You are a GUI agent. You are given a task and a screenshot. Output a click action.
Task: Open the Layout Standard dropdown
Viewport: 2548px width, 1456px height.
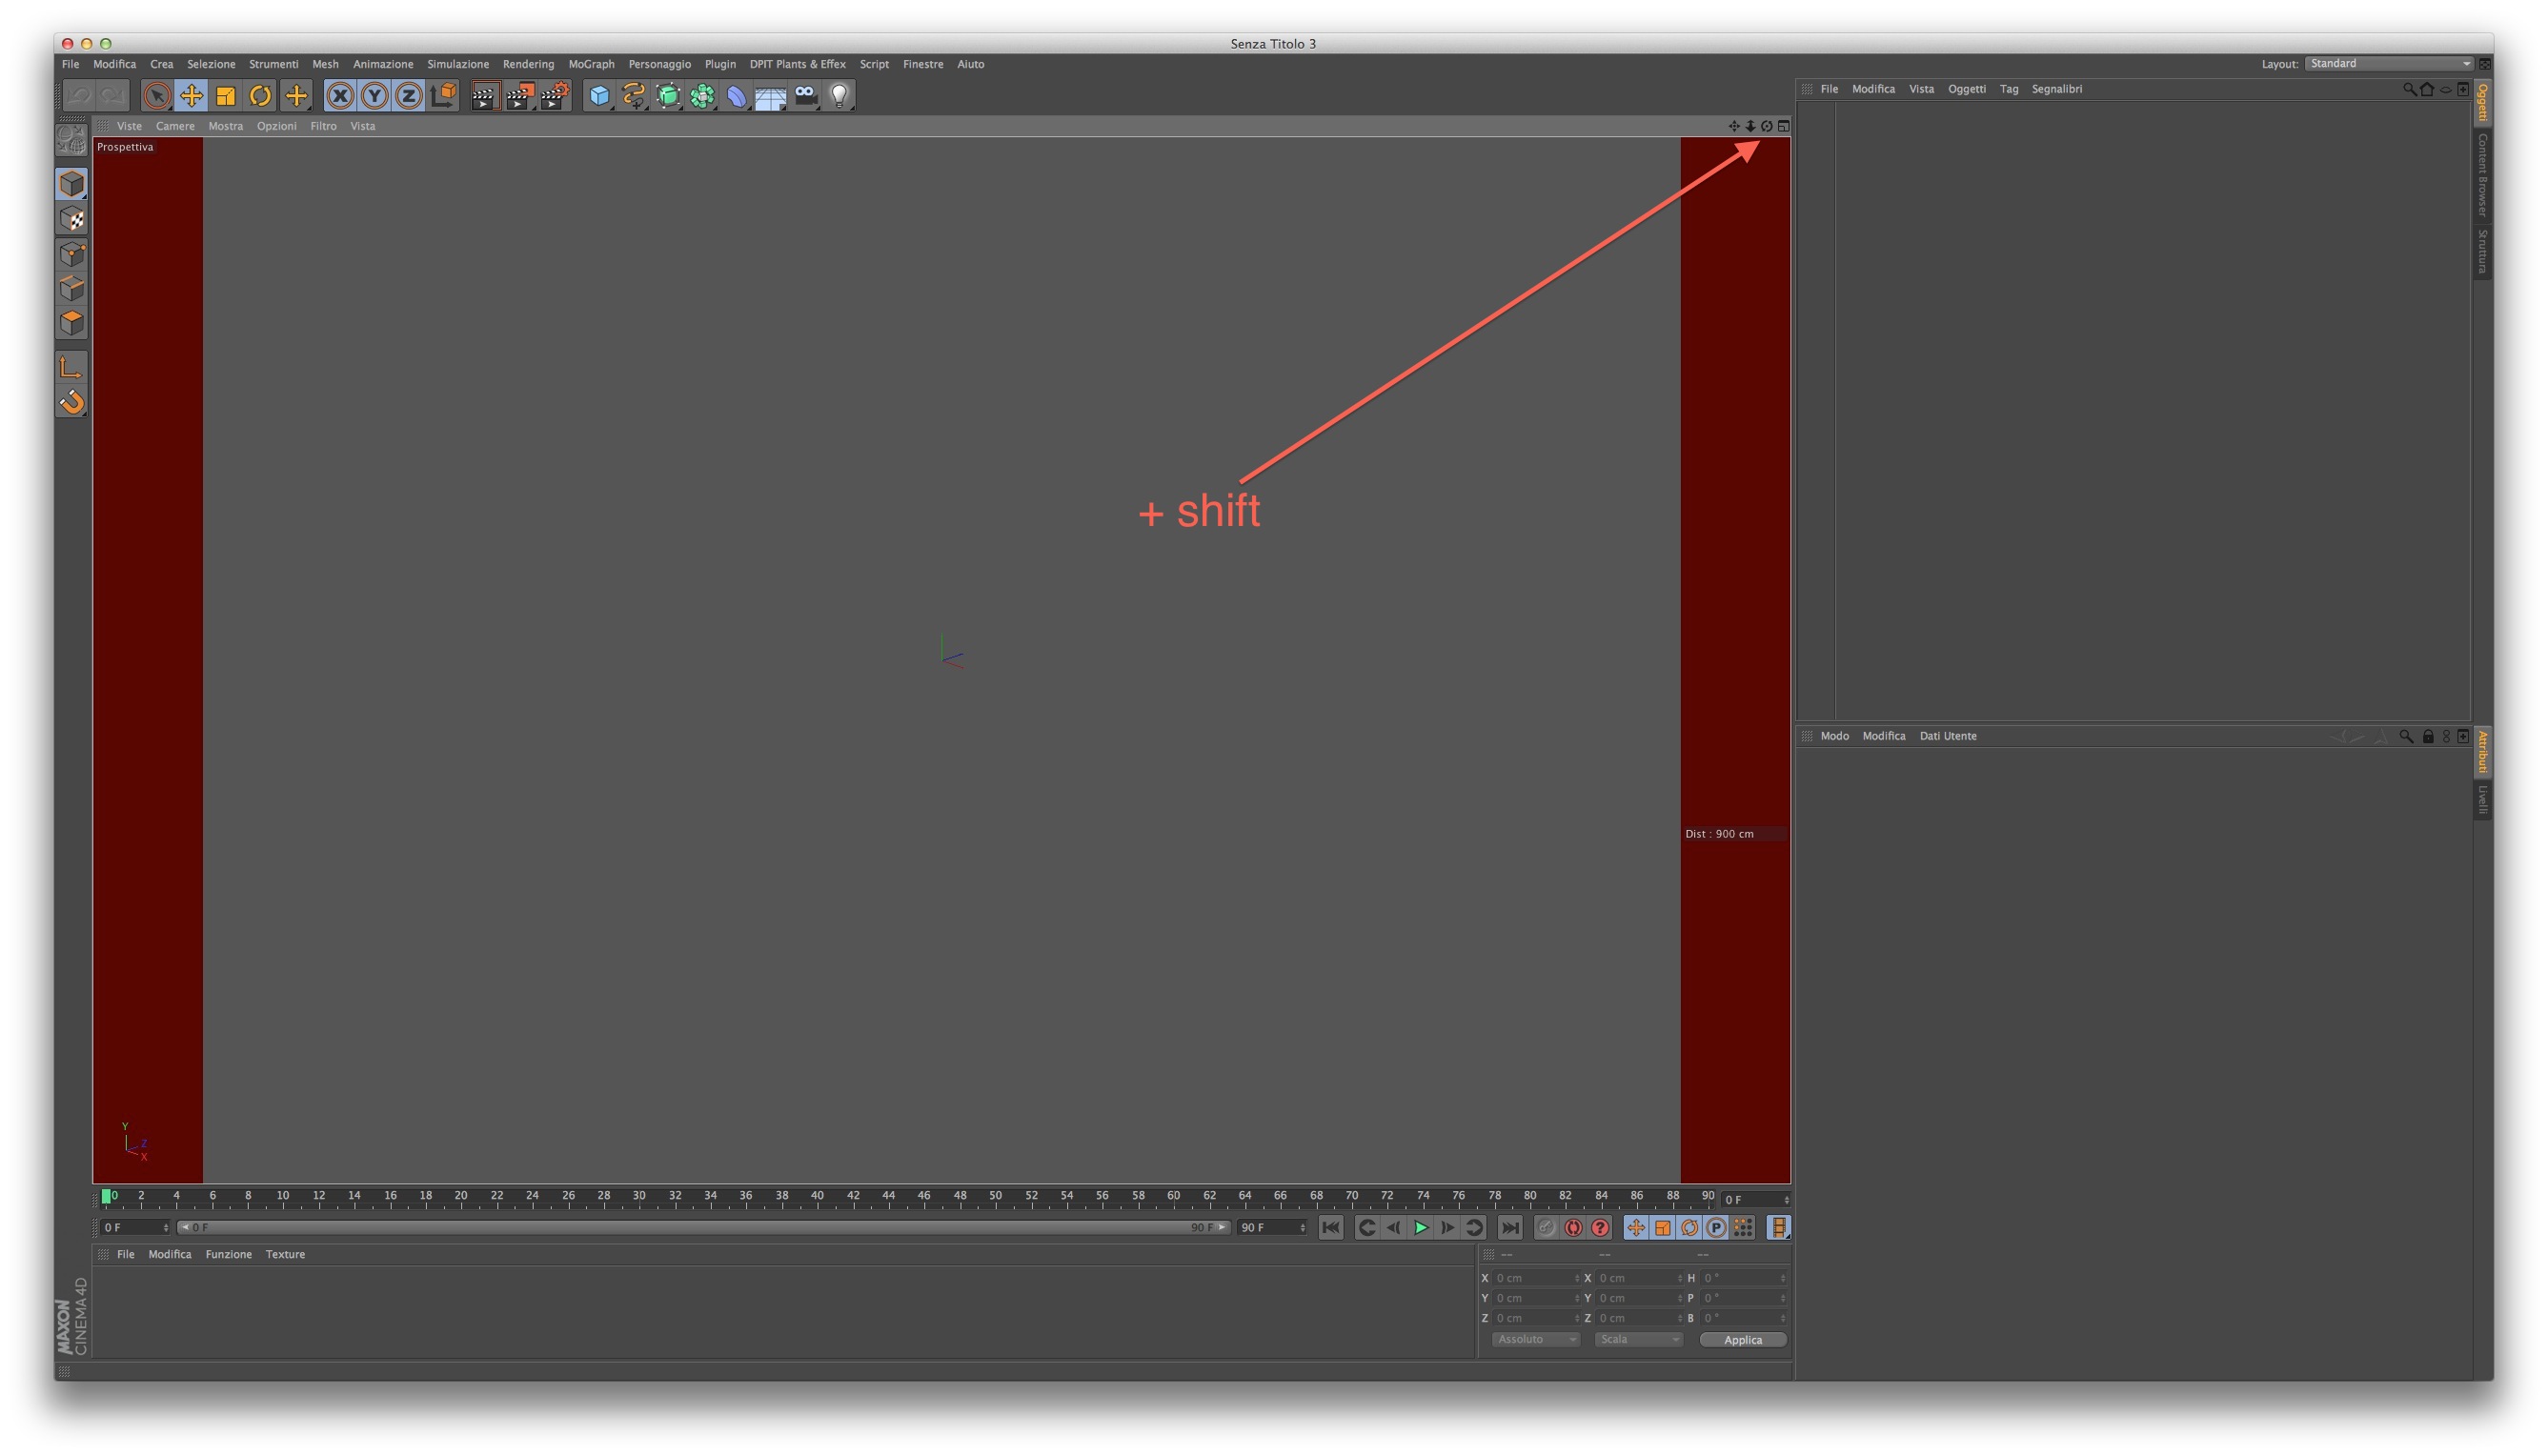[x=2388, y=64]
